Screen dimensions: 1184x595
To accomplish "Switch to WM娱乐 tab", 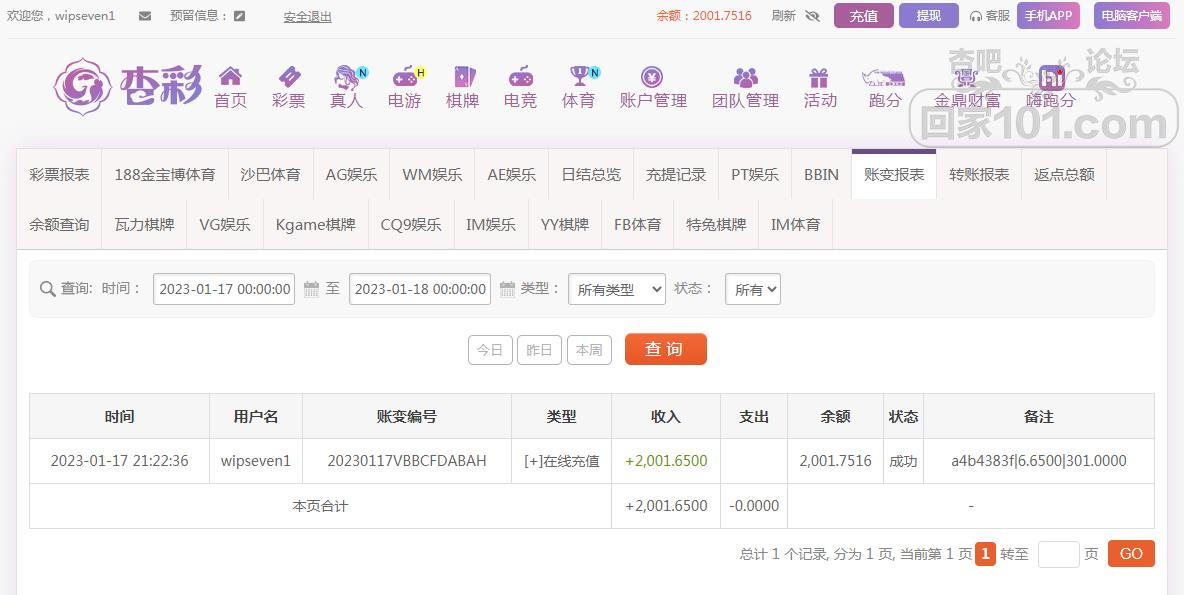I will pos(432,174).
